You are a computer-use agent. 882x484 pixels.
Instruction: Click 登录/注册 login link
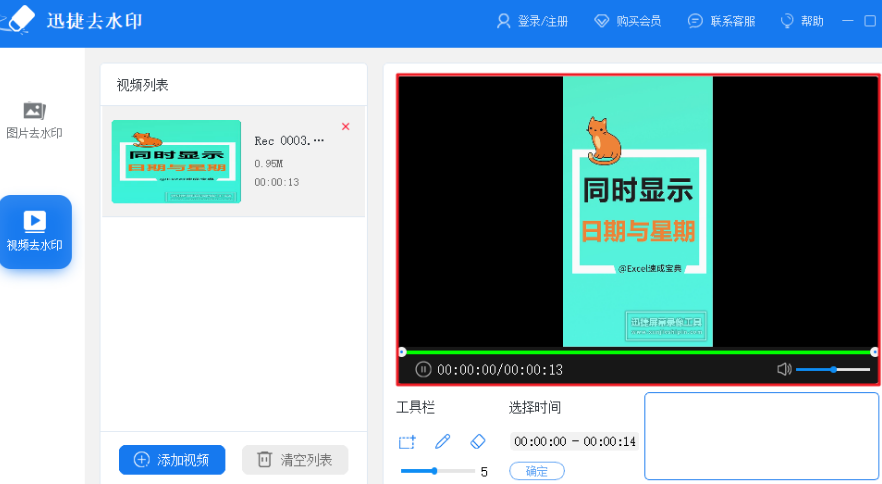532,21
